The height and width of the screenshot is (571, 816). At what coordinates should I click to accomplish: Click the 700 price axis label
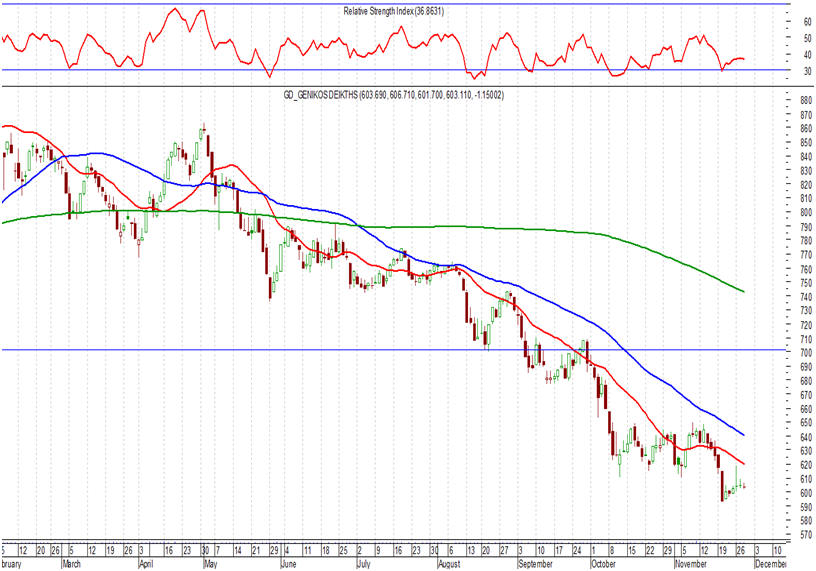806,353
